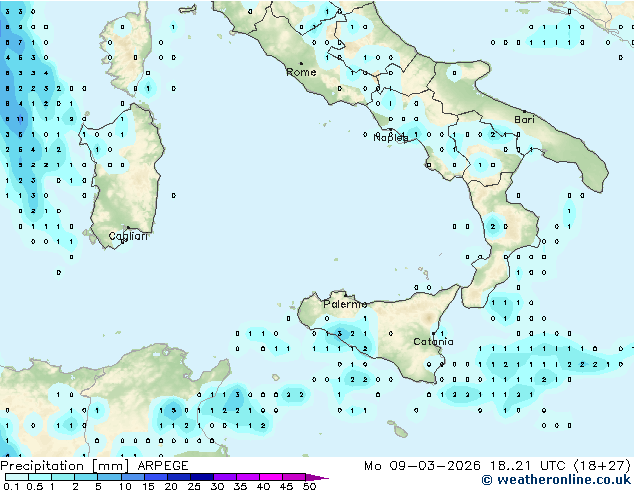Click the '50' legend value

tap(309, 486)
